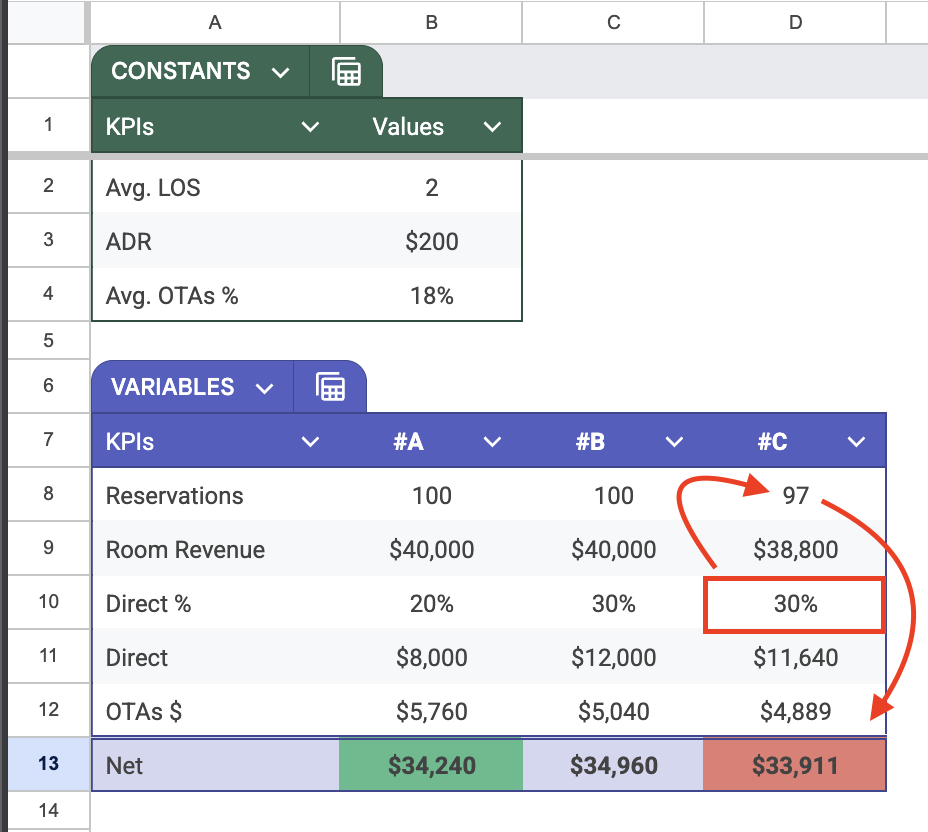Screen dimensions: 928x832
Task: Click the VARIABLES table calculator icon
Action: (x=330, y=387)
